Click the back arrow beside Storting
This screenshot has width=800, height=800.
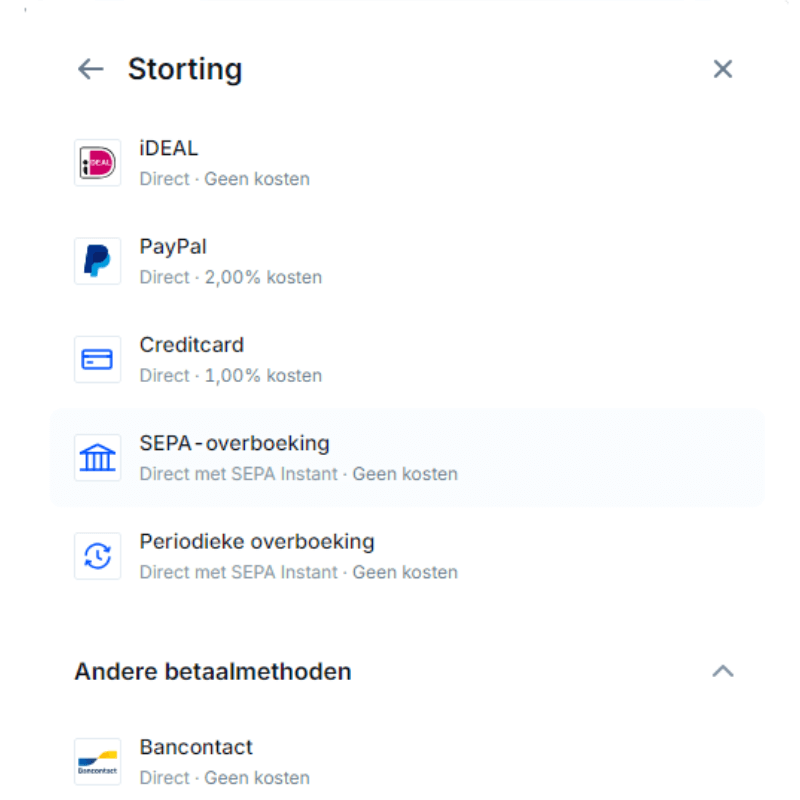[90, 68]
